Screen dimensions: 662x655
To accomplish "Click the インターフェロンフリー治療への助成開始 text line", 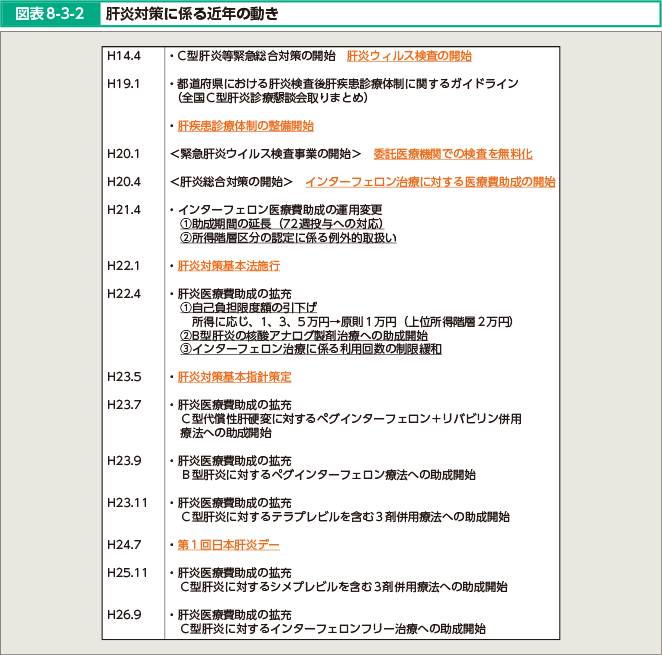I will (332, 629).
